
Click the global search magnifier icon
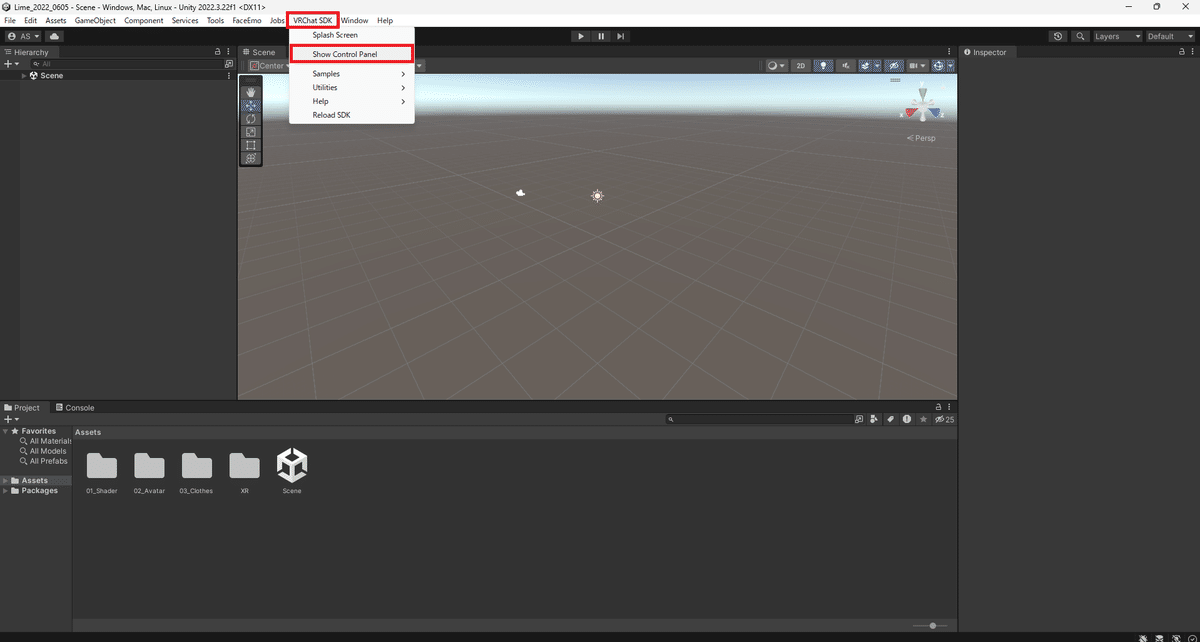1081,36
